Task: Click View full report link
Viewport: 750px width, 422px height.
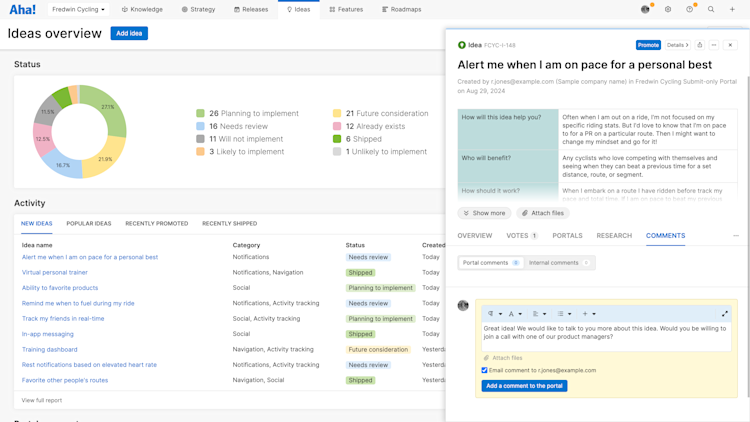Action: 42,400
